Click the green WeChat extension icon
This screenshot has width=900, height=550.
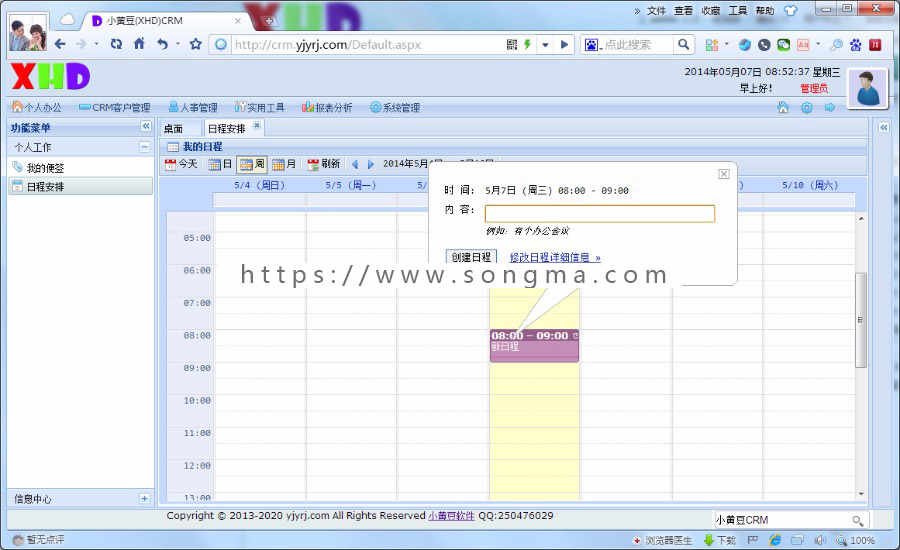[x=783, y=45]
